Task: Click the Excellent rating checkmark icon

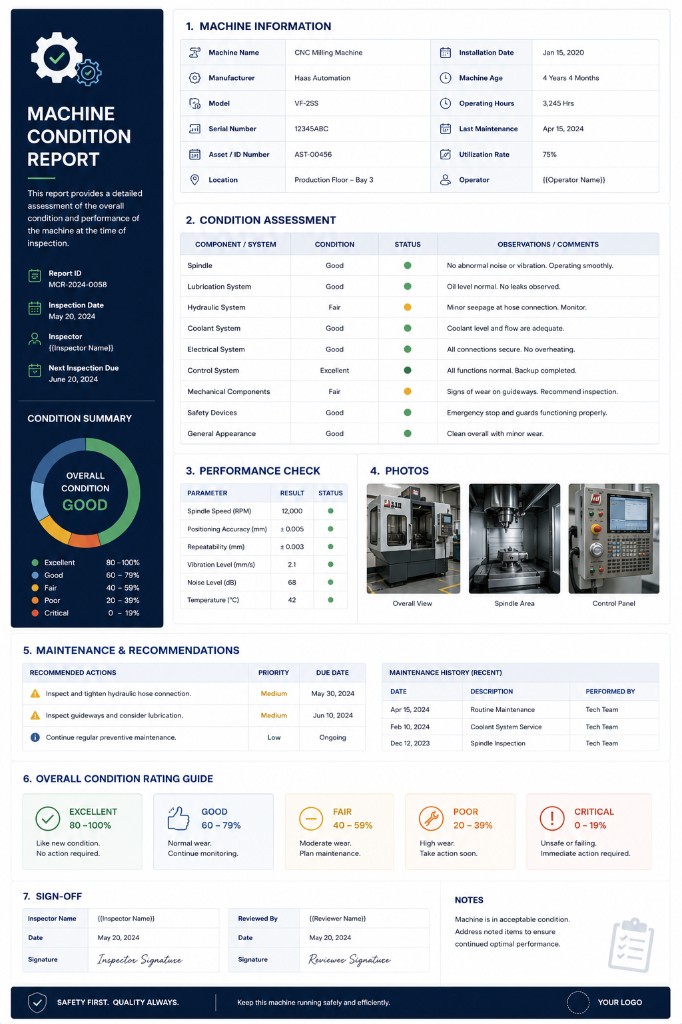Action: (x=48, y=818)
